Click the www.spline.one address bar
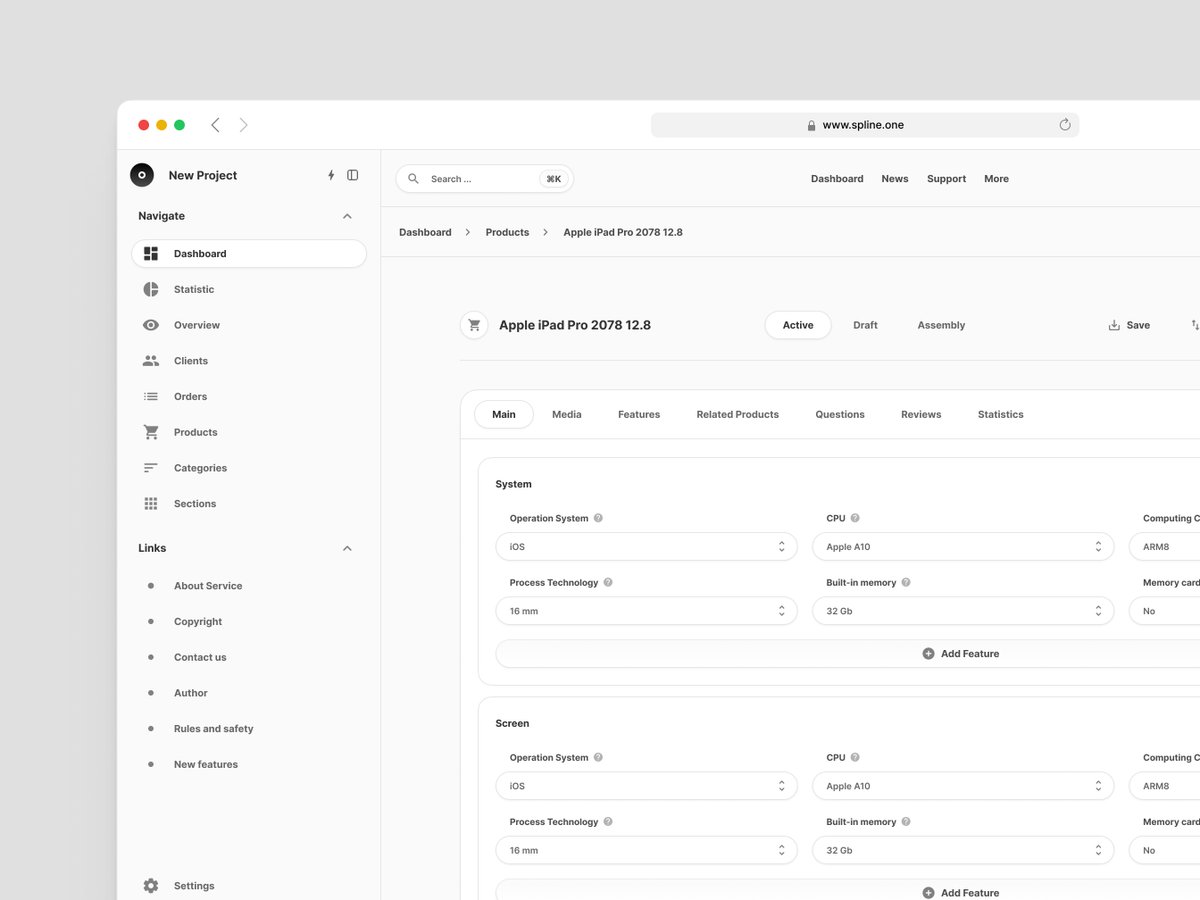This screenshot has width=1200, height=900. (865, 125)
